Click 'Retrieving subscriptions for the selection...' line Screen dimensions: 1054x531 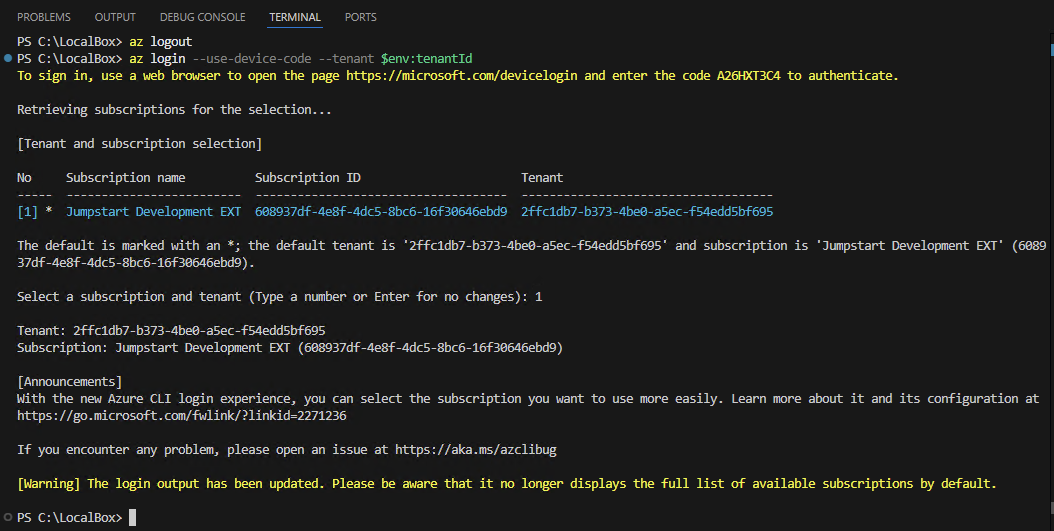point(174,110)
